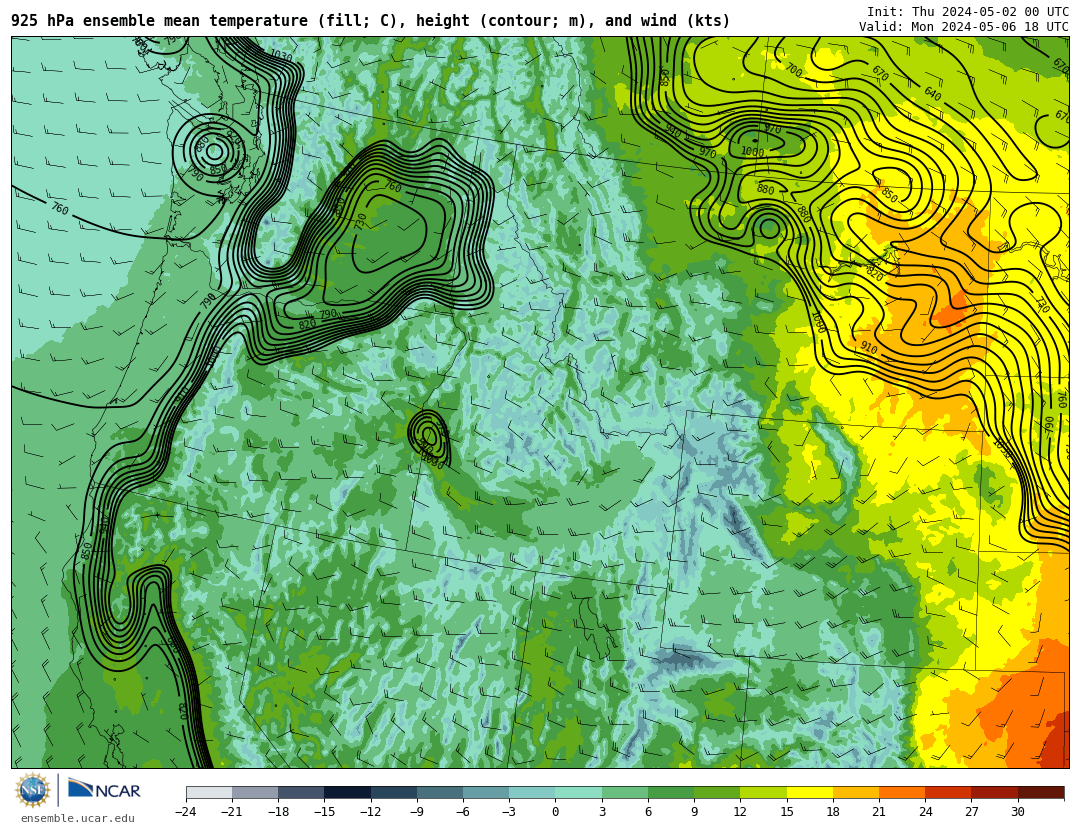The width and height of the screenshot is (1080, 831).
Task: Click the -18 colorbar tick label
Action: (278, 812)
